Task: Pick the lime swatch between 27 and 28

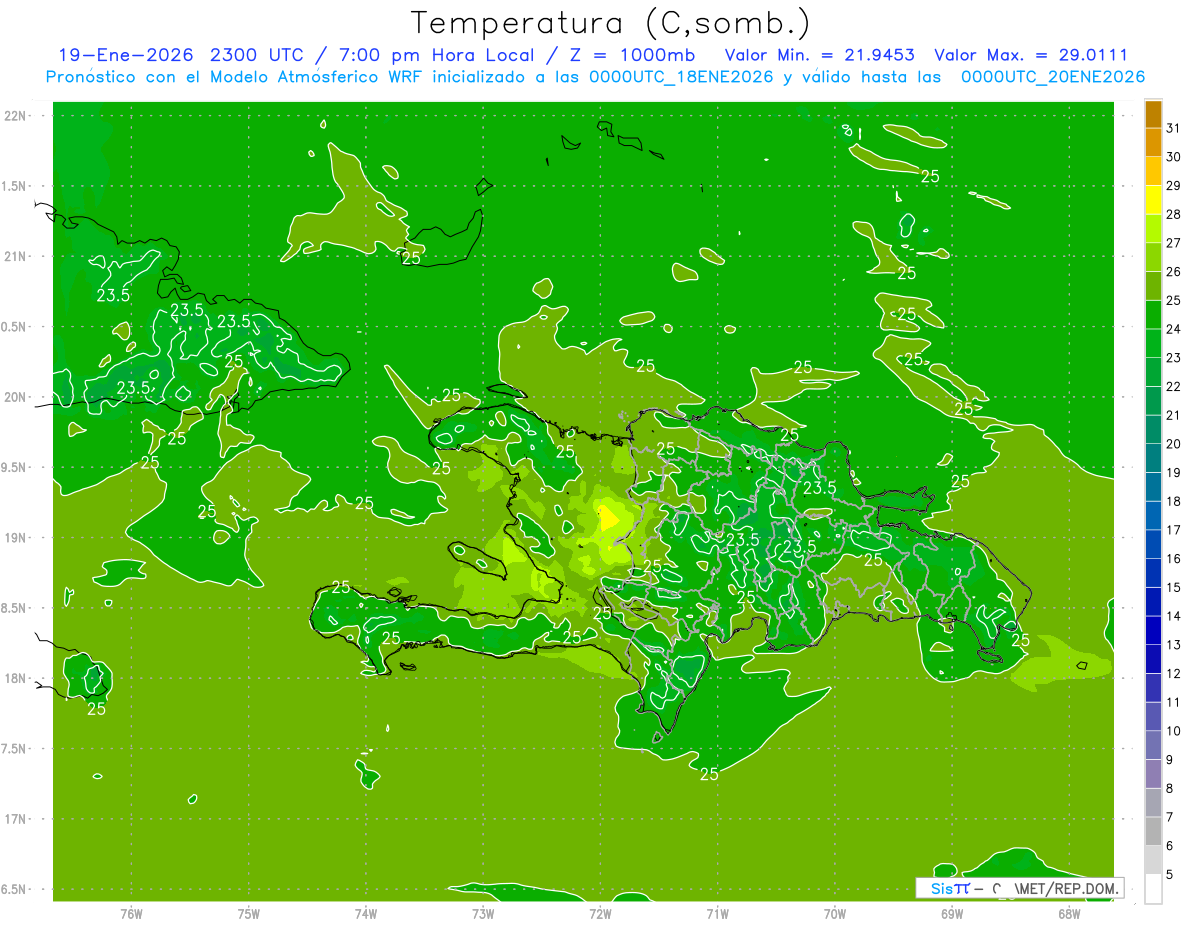Action: click(x=1153, y=229)
